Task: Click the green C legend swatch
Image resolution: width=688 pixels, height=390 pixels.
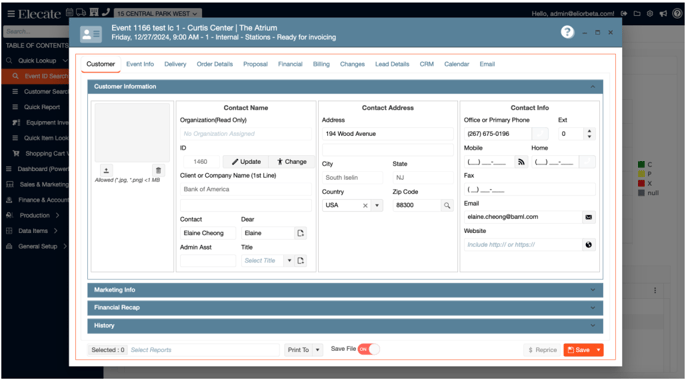Action: 641,165
